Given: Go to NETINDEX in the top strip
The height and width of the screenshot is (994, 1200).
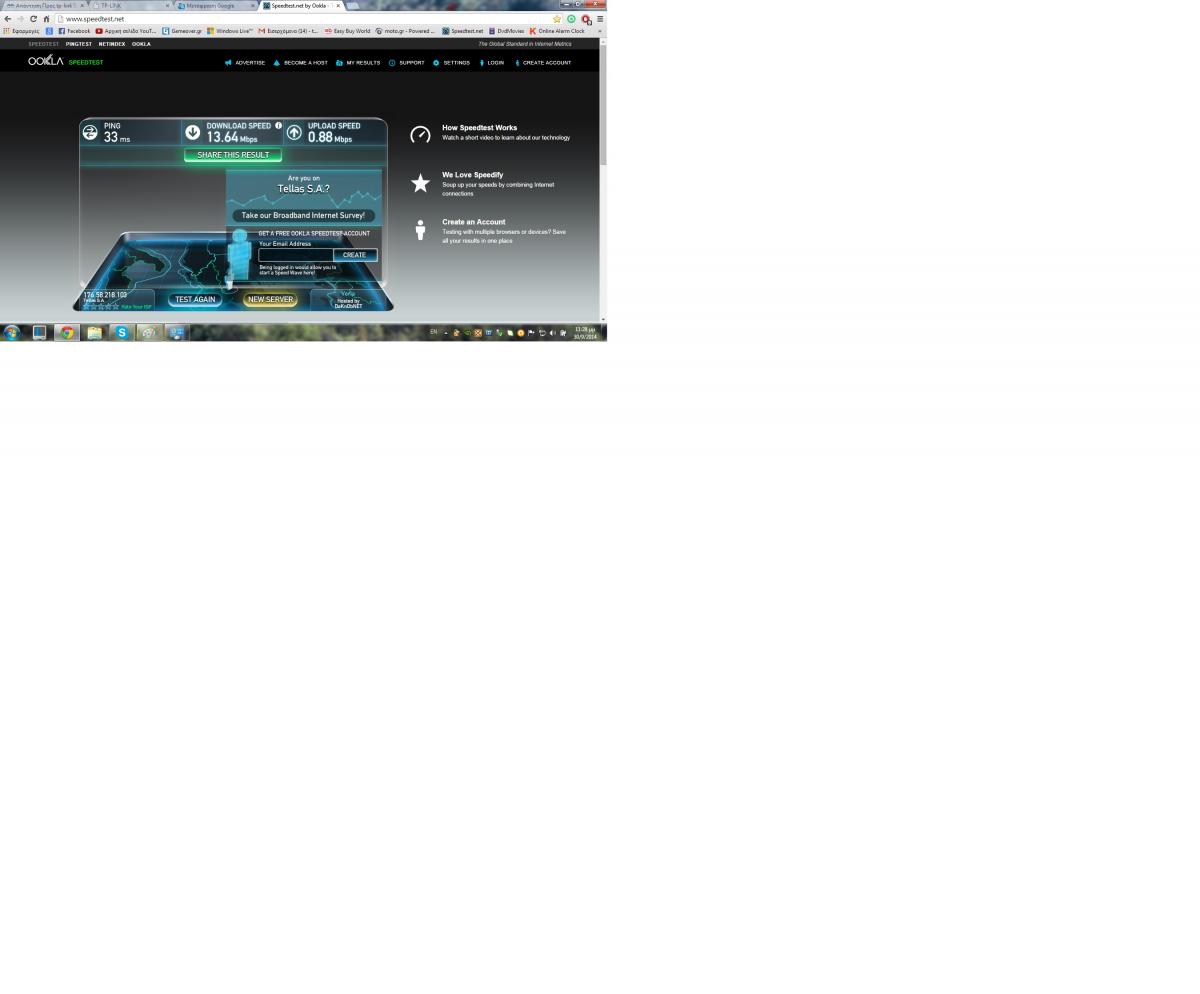Looking at the screenshot, I should (x=112, y=44).
